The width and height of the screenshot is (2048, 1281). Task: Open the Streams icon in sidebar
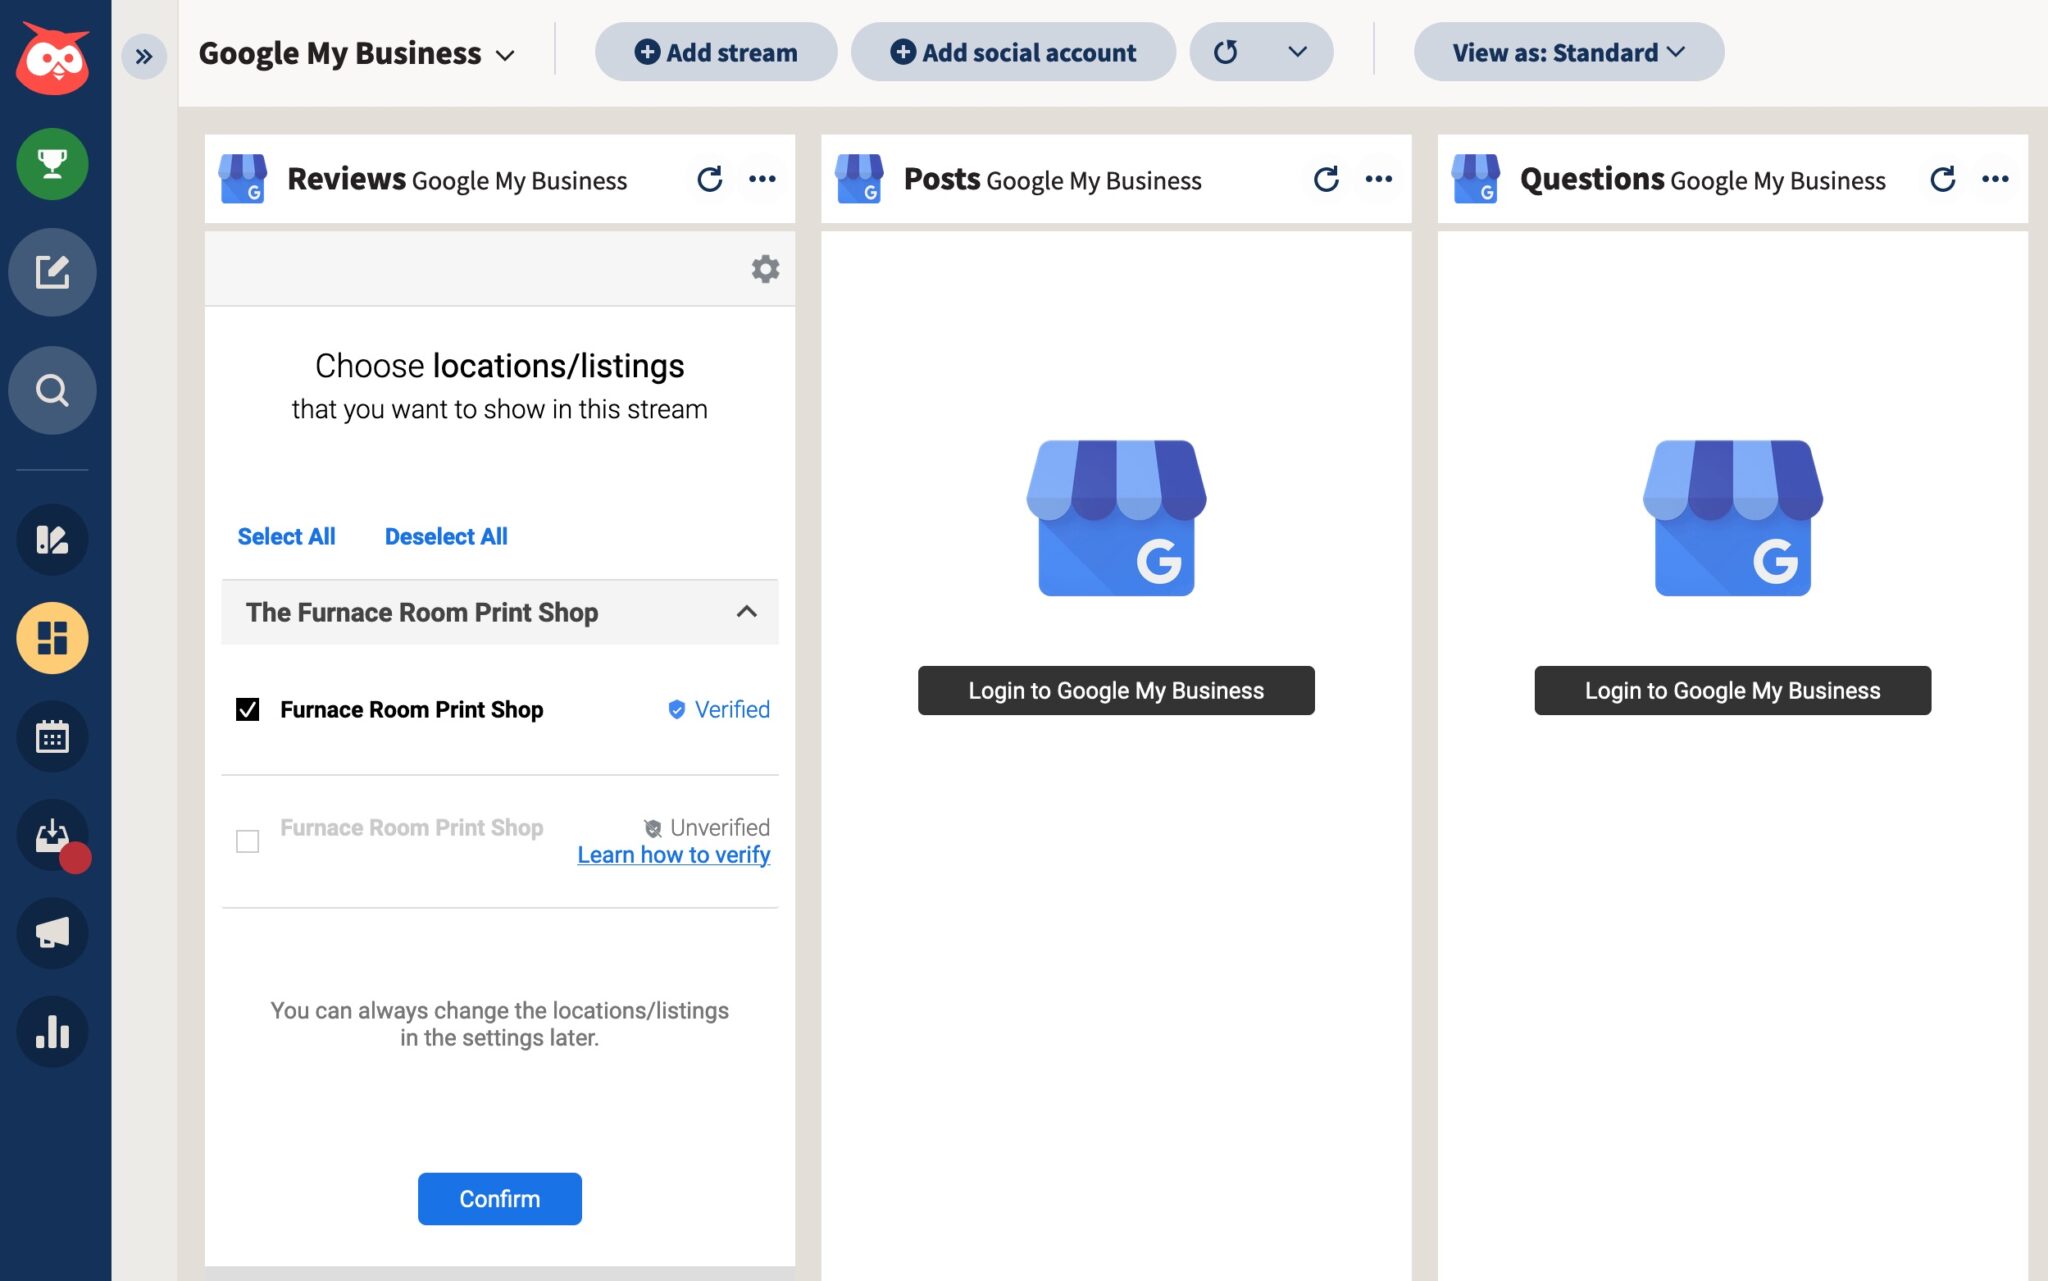[52, 637]
